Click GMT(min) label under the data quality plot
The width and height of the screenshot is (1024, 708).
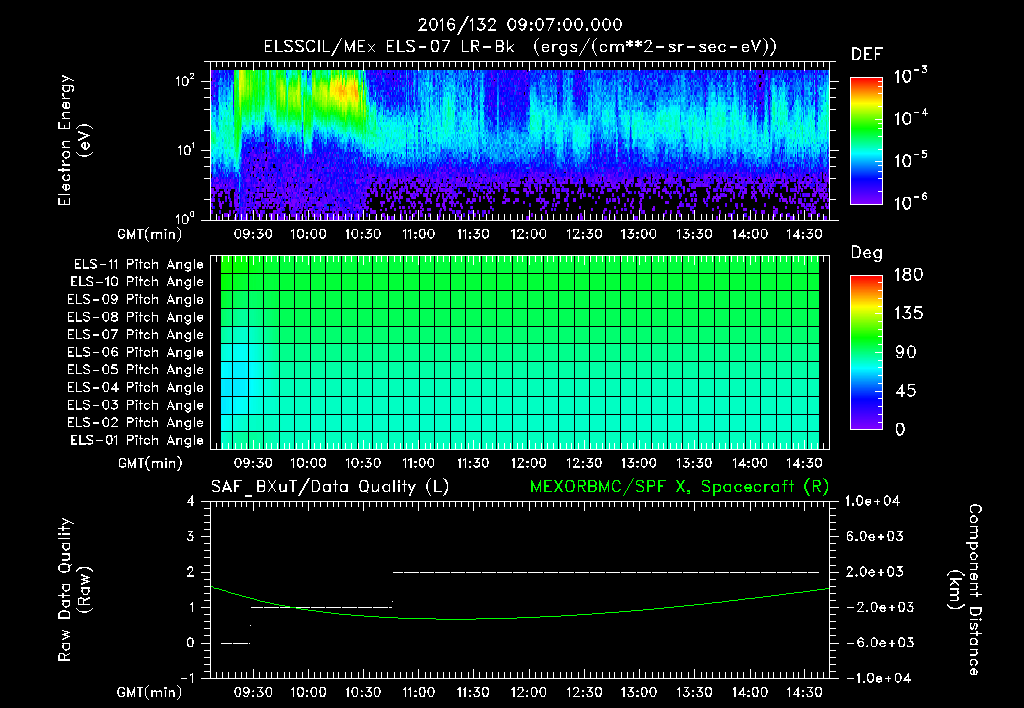[x=150, y=692]
